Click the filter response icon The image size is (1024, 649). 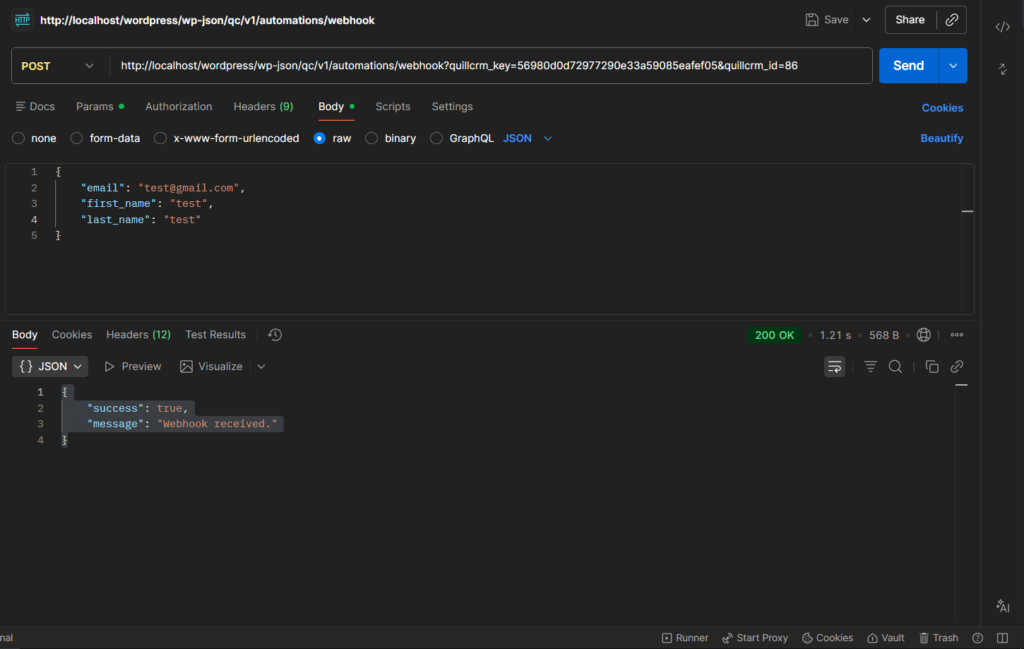pyautogui.click(x=870, y=367)
